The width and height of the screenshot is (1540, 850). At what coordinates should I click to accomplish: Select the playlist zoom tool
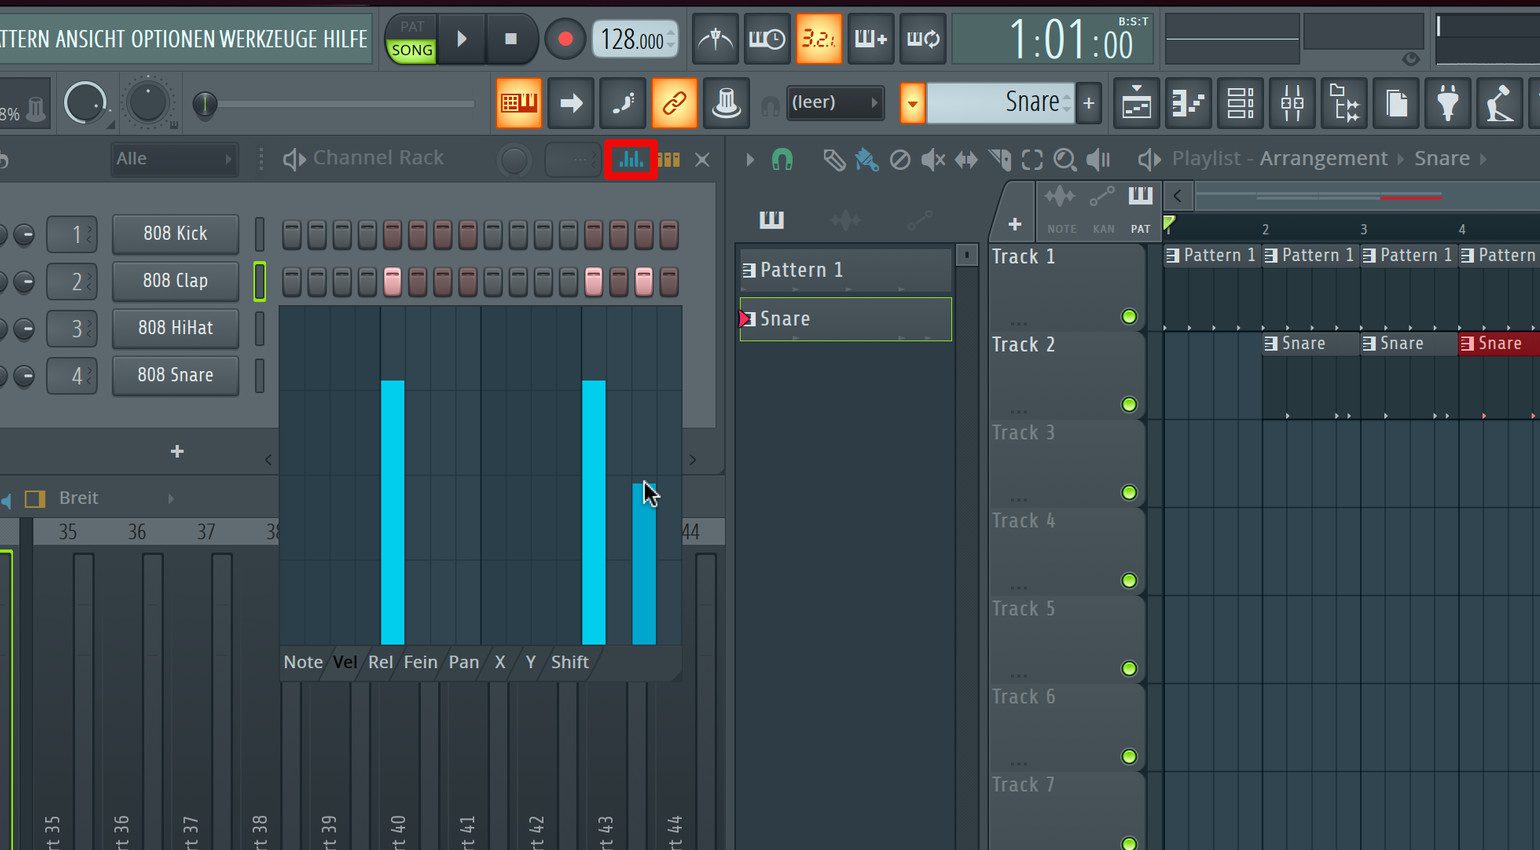point(1065,159)
